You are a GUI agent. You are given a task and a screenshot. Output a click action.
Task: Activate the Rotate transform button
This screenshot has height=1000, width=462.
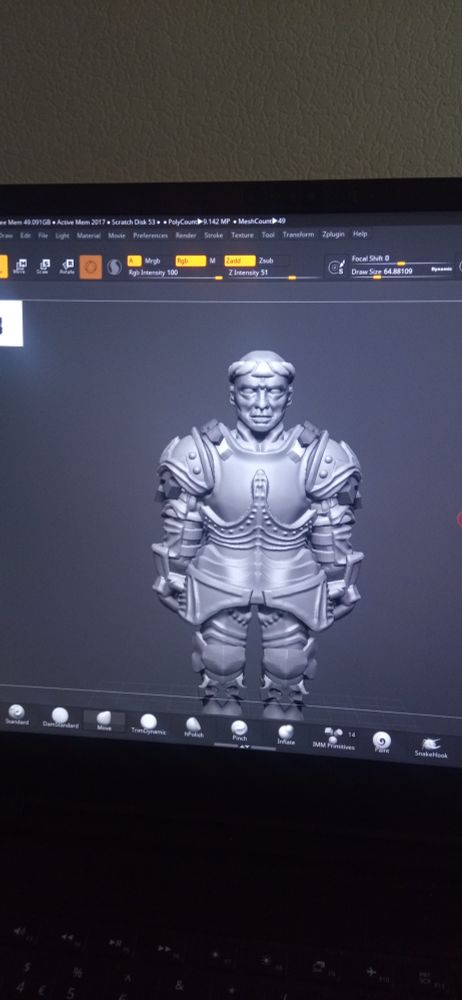click(67, 267)
